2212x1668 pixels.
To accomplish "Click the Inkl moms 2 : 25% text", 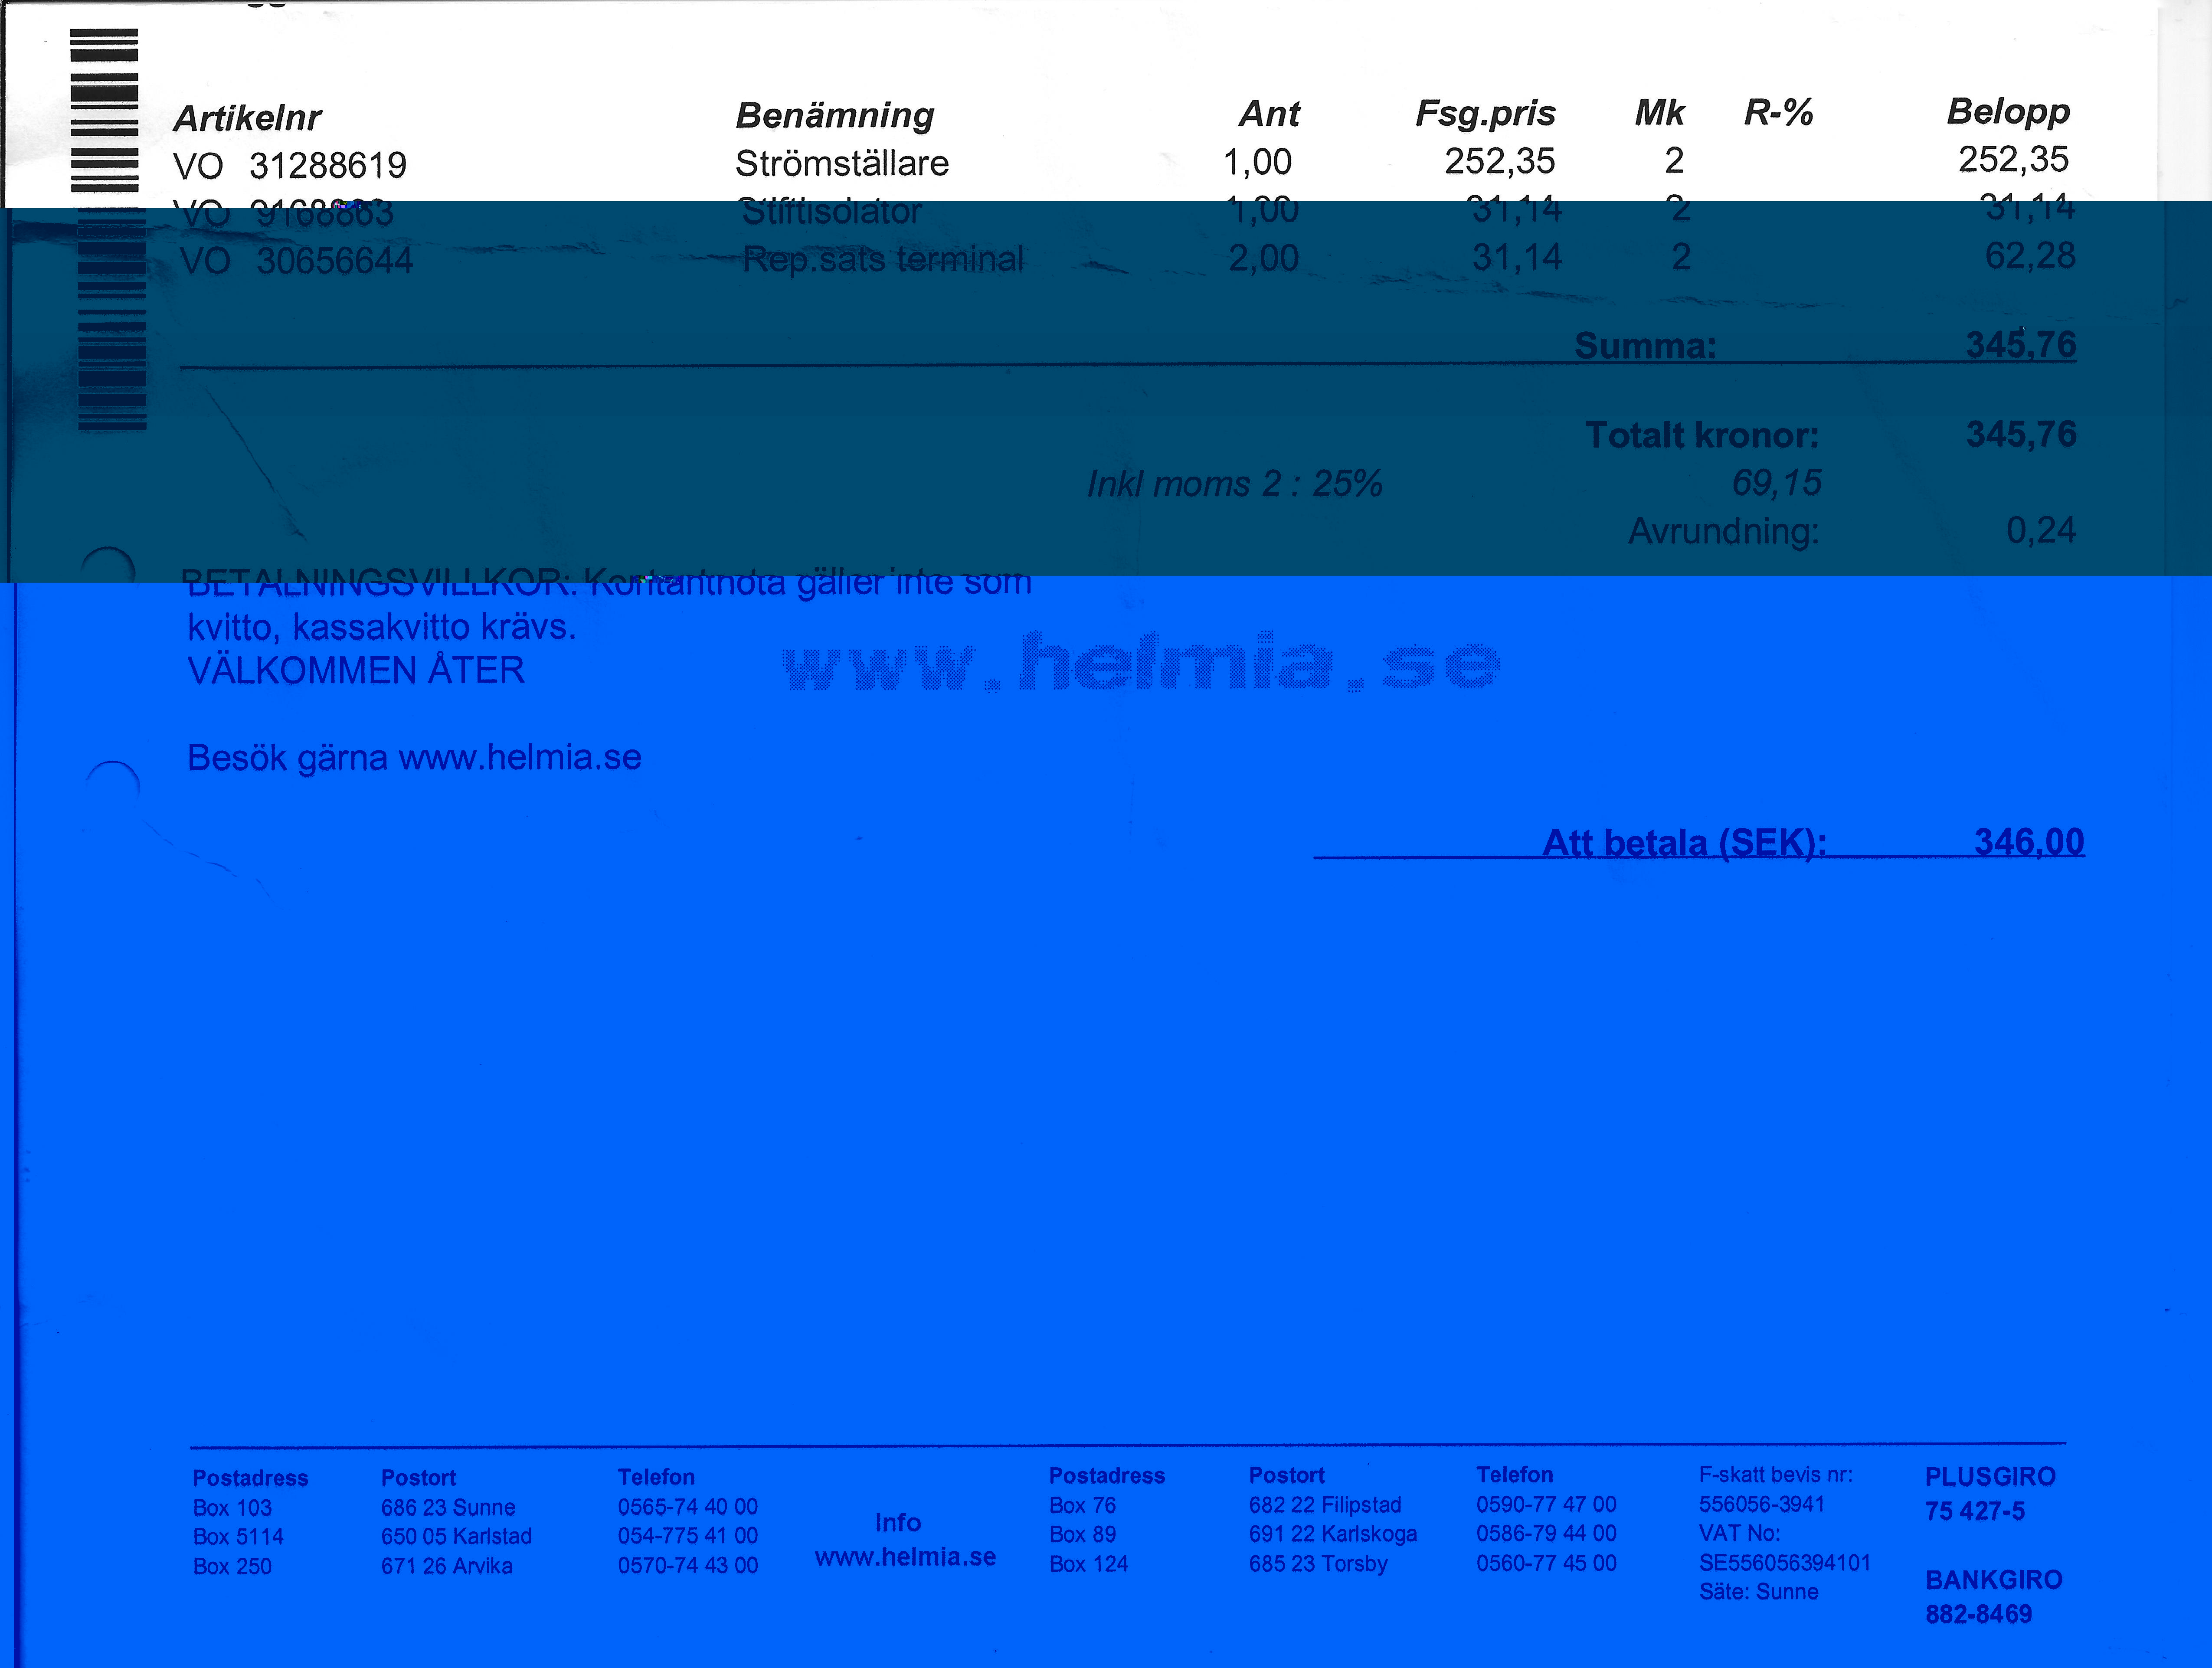I will coord(1234,484).
